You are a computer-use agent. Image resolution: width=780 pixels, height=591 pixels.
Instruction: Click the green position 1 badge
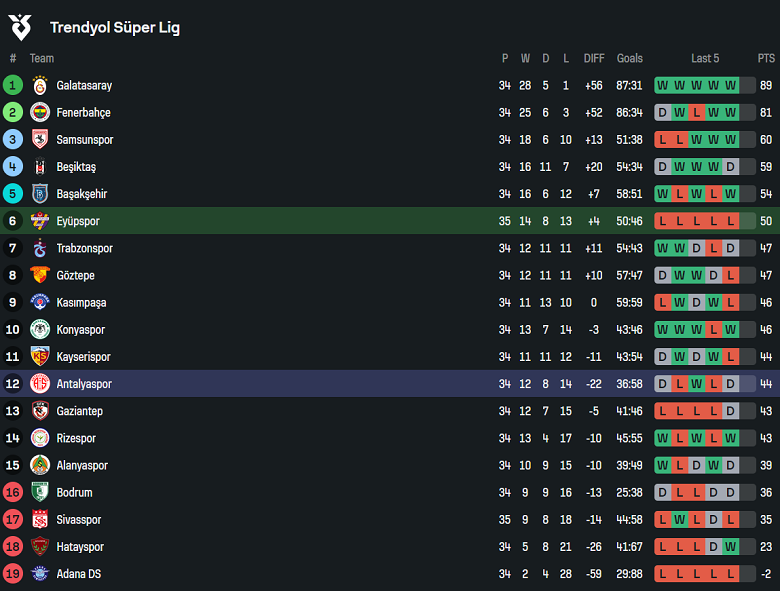pyautogui.click(x=13, y=86)
